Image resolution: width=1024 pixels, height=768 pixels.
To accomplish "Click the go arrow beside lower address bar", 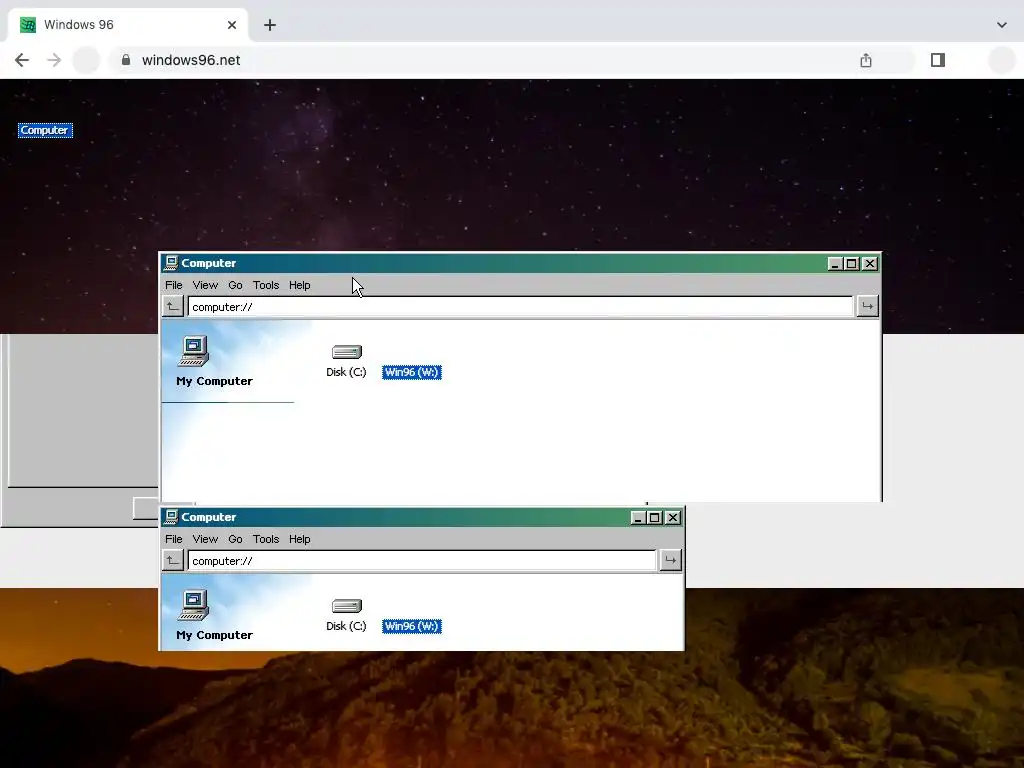I will pyautogui.click(x=671, y=560).
